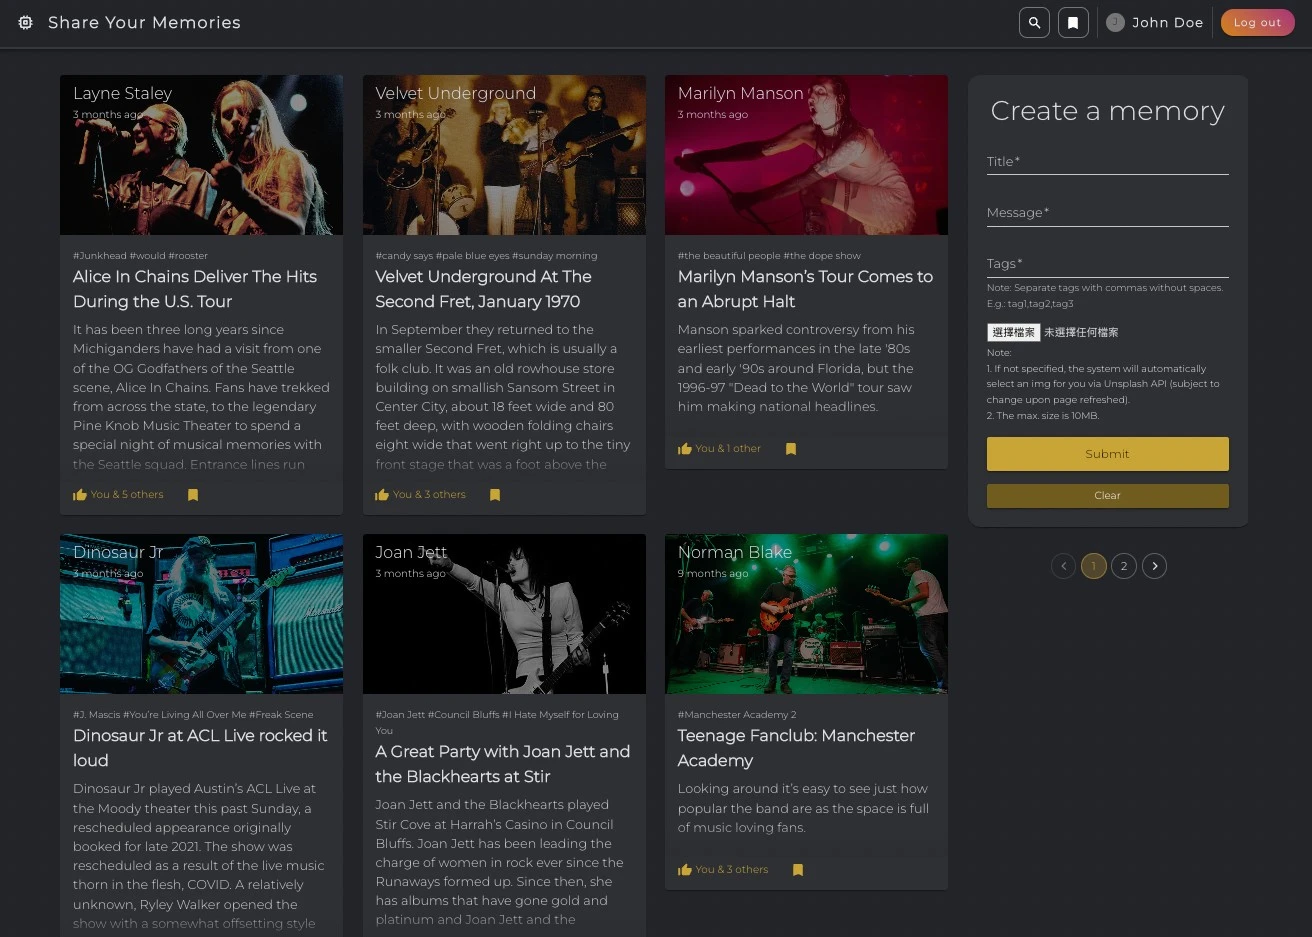
Task: Open John Doe profile name
Action: [x=1167, y=22]
